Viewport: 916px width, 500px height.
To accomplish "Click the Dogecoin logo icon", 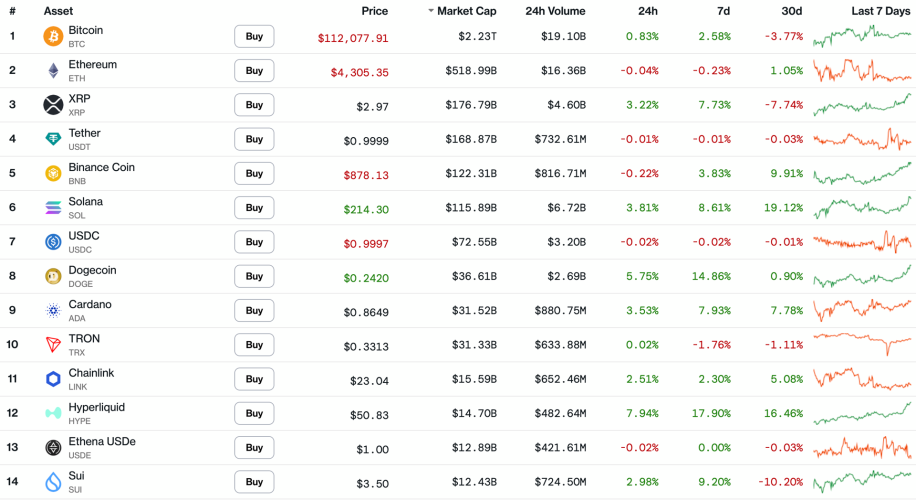I will point(53,276).
